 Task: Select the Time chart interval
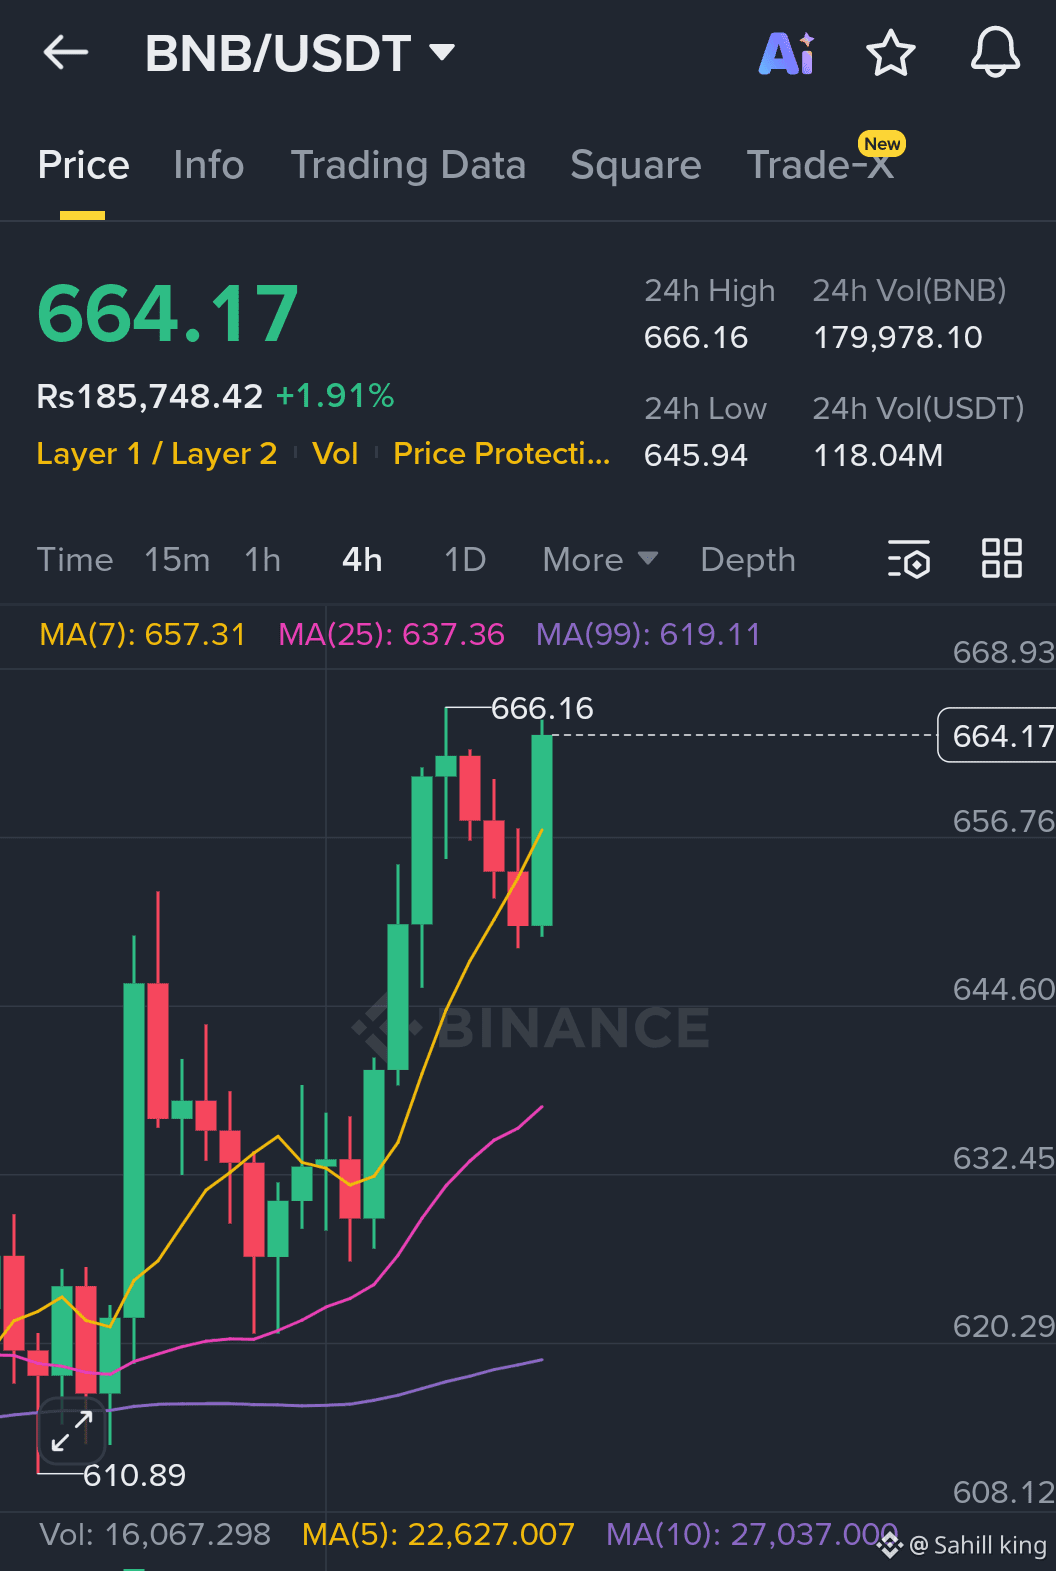point(75,560)
